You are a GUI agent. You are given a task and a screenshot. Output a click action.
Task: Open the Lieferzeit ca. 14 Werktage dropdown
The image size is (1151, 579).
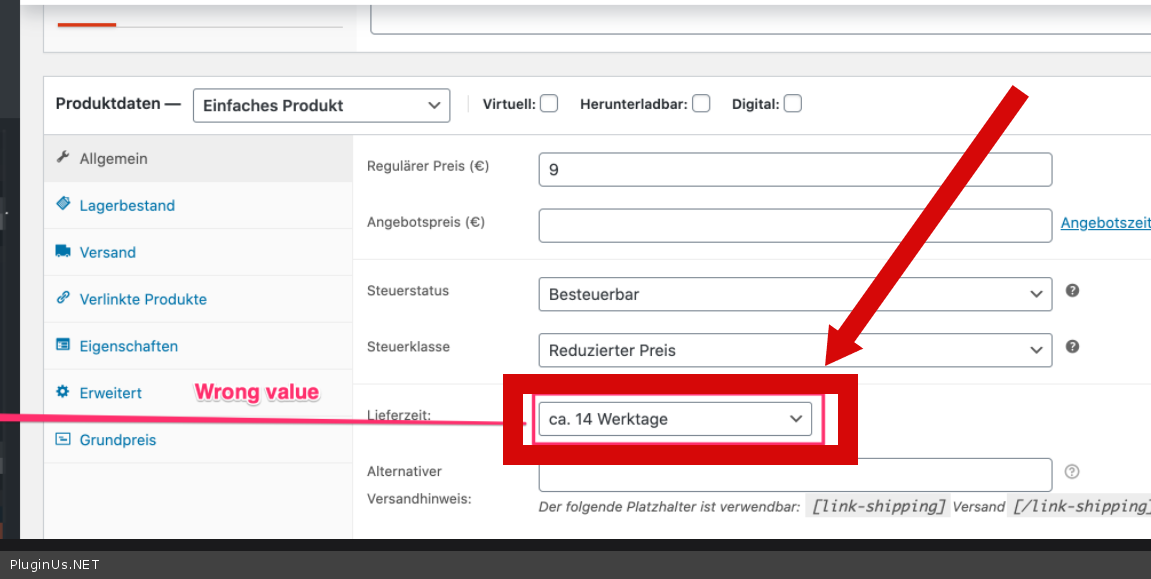tap(675, 419)
